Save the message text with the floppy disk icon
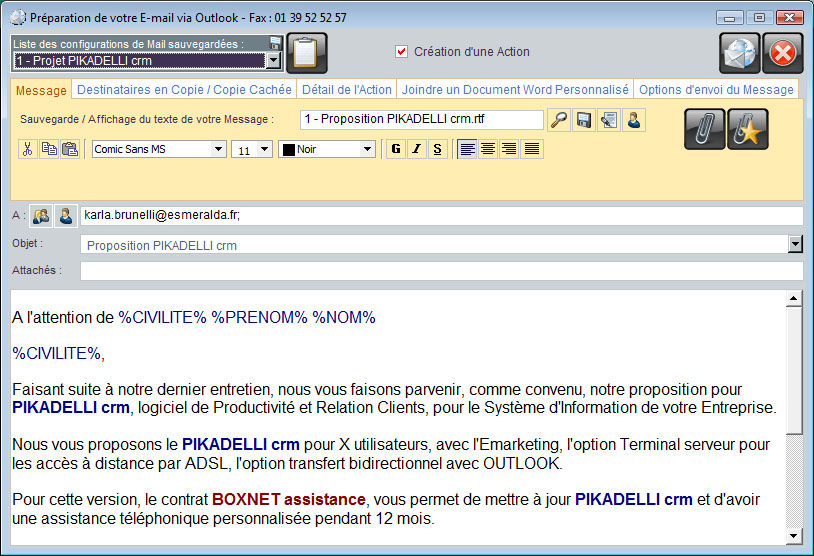Screen dimensions: 814x556 click(x=584, y=120)
